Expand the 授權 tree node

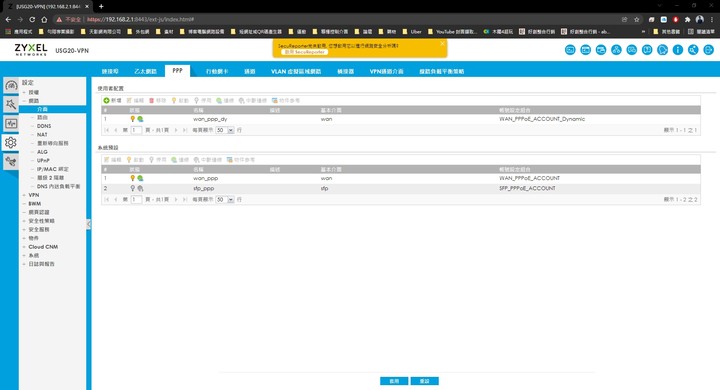tap(24, 92)
